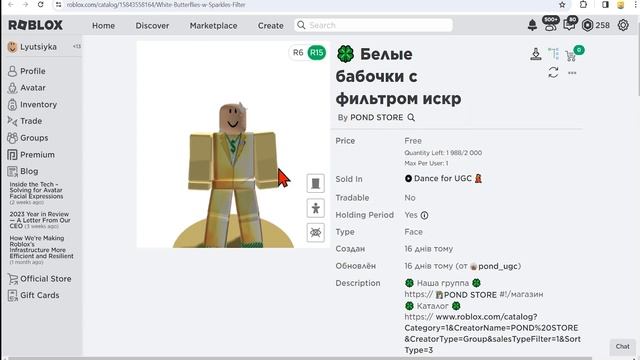Open friend requests icon with 500+ badge
Viewport: 640px width, 360px height.
(550, 24)
